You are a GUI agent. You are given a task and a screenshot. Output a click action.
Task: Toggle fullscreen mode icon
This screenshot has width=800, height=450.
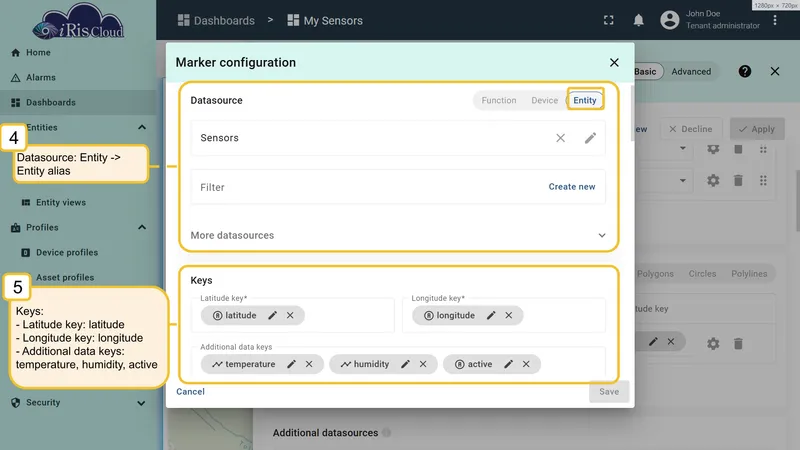click(609, 20)
